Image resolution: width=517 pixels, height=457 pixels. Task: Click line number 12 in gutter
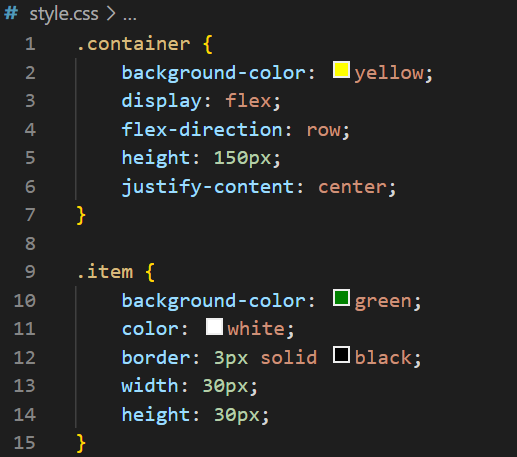click(x=25, y=357)
